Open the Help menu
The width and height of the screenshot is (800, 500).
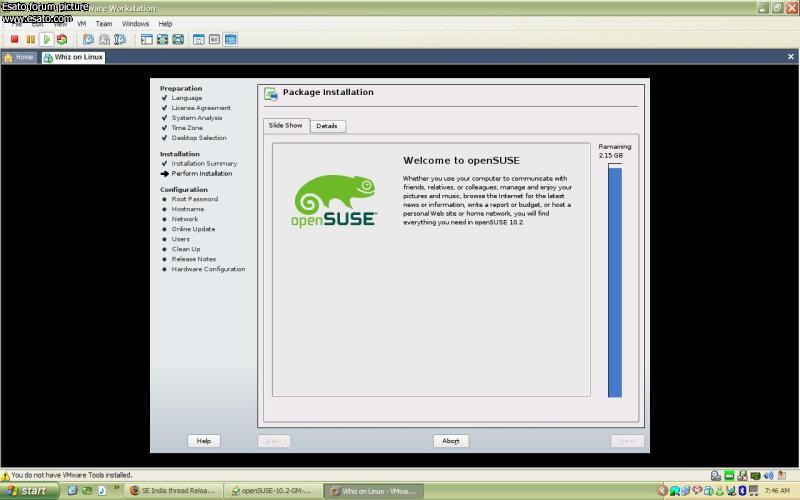pos(165,23)
